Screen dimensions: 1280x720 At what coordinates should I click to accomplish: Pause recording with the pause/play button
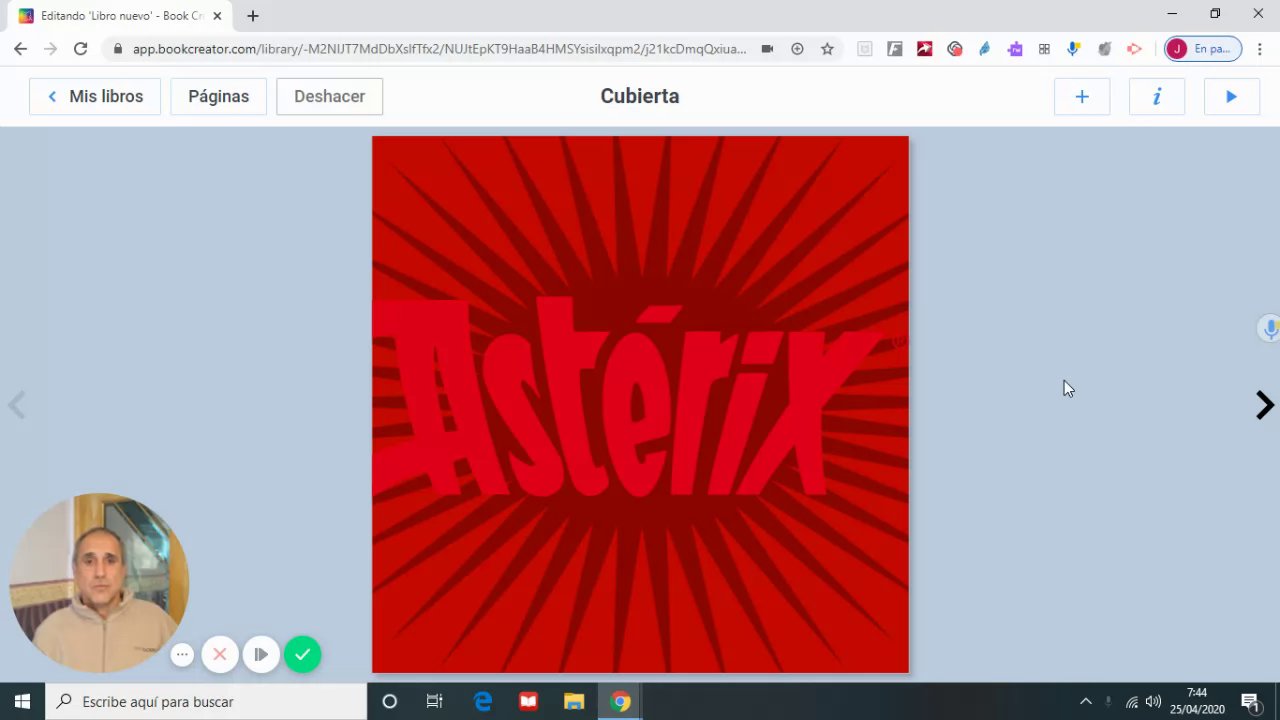[261, 654]
